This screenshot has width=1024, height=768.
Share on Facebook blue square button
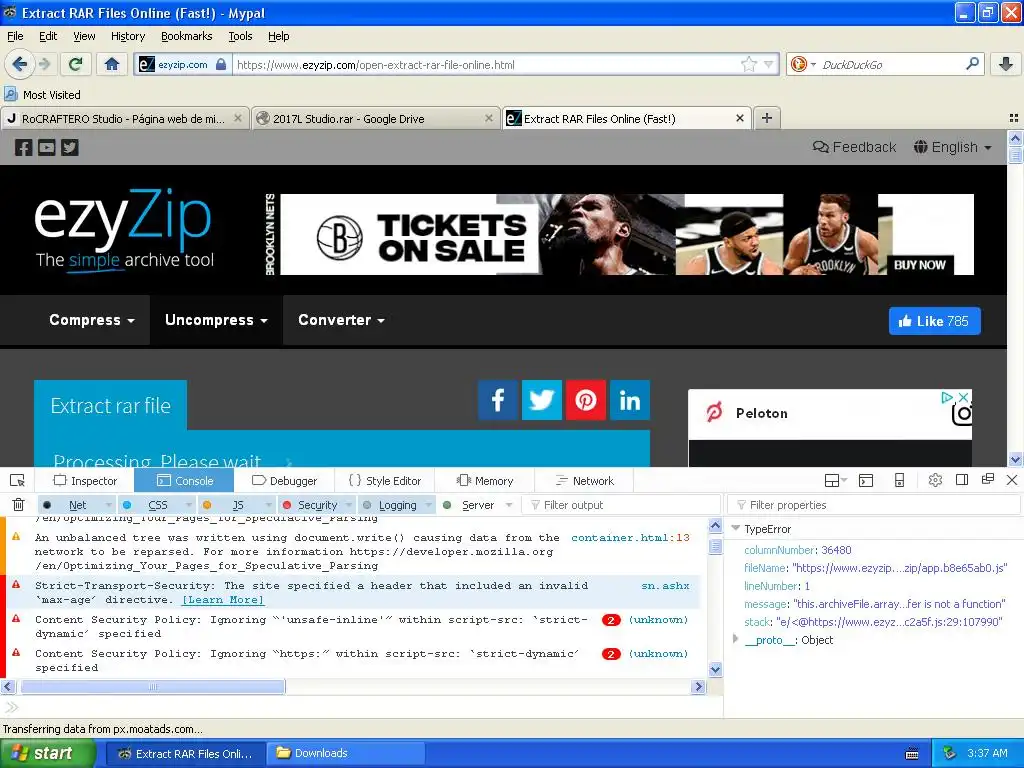pos(498,400)
